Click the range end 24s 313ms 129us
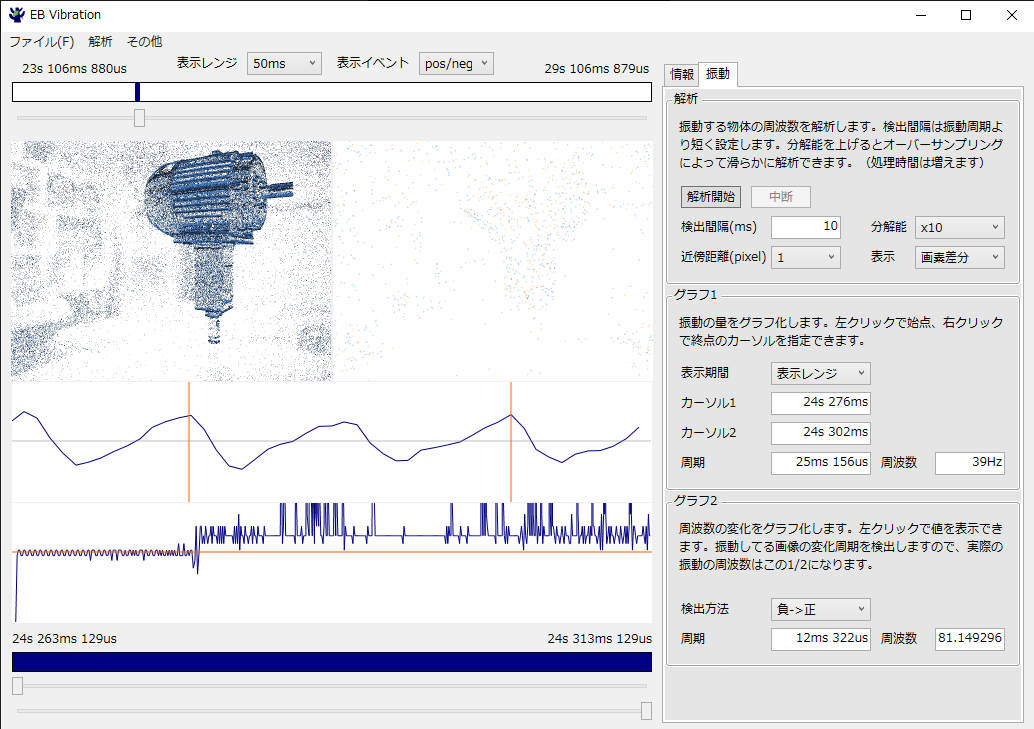The image size is (1034, 729). pyautogui.click(x=599, y=639)
